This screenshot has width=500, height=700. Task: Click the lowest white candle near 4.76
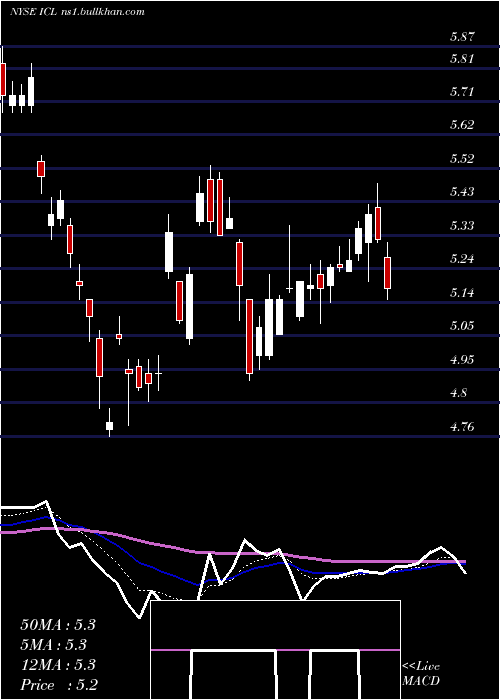click(x=109, y=426)
